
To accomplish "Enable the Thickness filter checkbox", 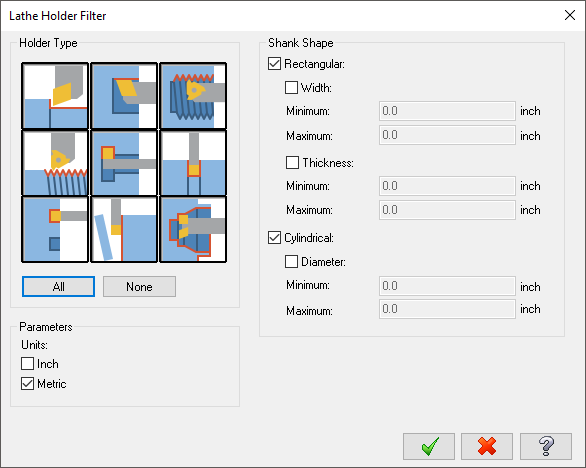I will point(292,163).
